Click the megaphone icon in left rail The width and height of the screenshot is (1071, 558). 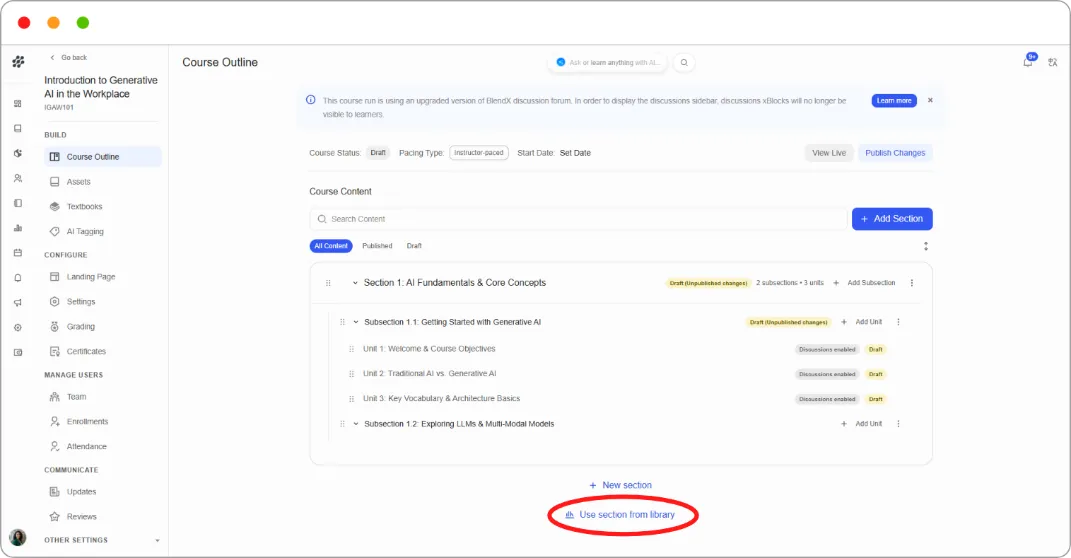click(18, 303)
